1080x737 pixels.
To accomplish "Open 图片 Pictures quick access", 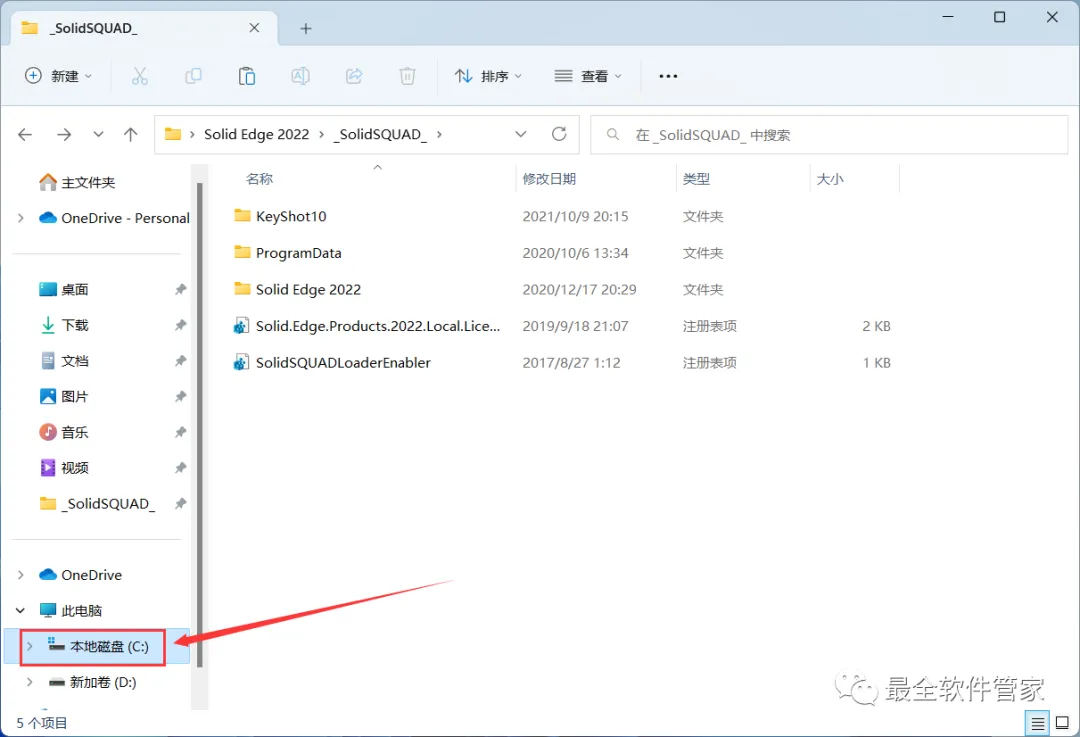I will 64,397.
